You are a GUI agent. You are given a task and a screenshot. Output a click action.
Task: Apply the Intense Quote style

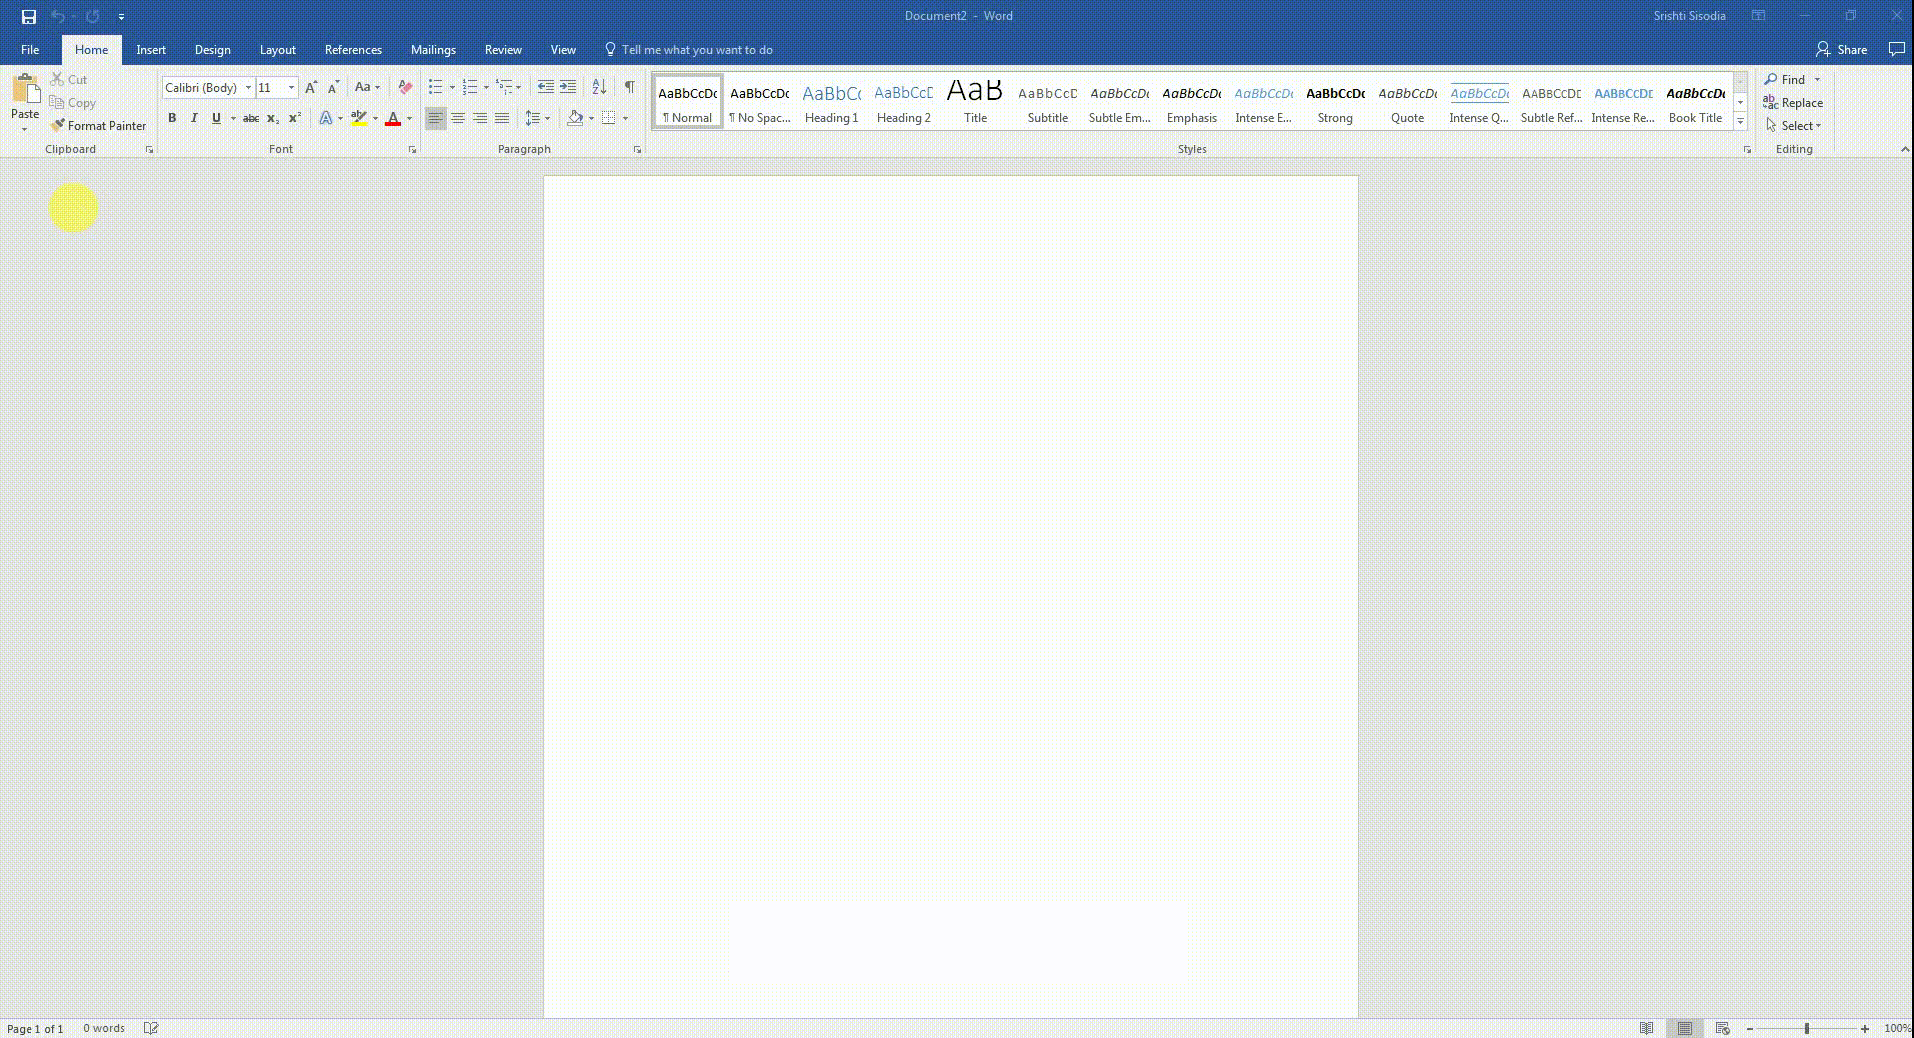click(1479, 102)
